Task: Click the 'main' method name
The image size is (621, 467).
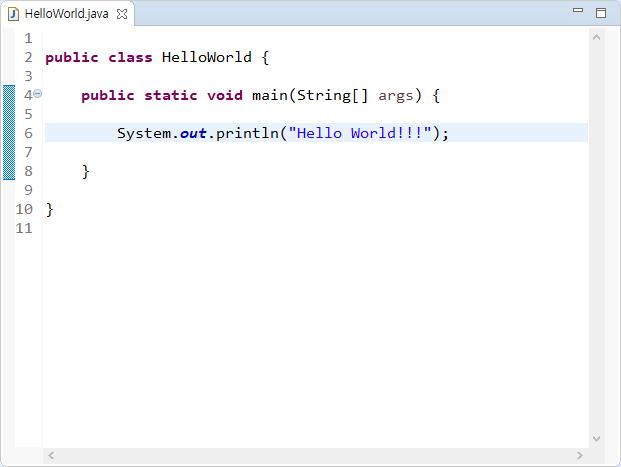Action: (x=270, y=95)
